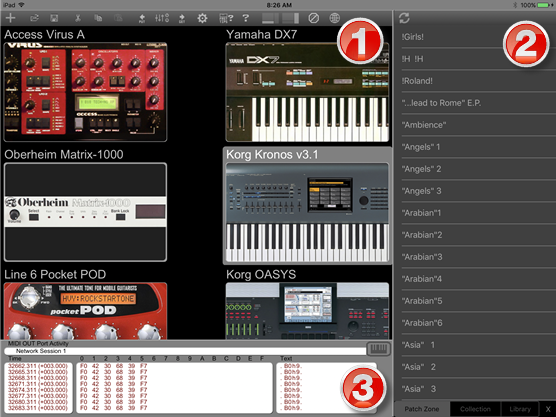The width and height of the screenshot is (556, 417).
Task: Click the MIDI OUT Port Activity label
Action: pos(38,343)
